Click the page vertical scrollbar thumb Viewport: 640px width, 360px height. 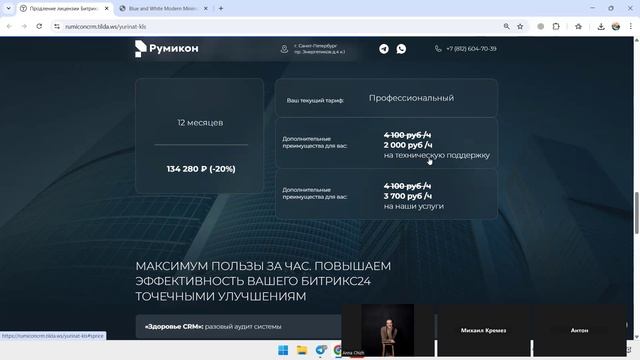pyautogui.click(x=636, y=213)
